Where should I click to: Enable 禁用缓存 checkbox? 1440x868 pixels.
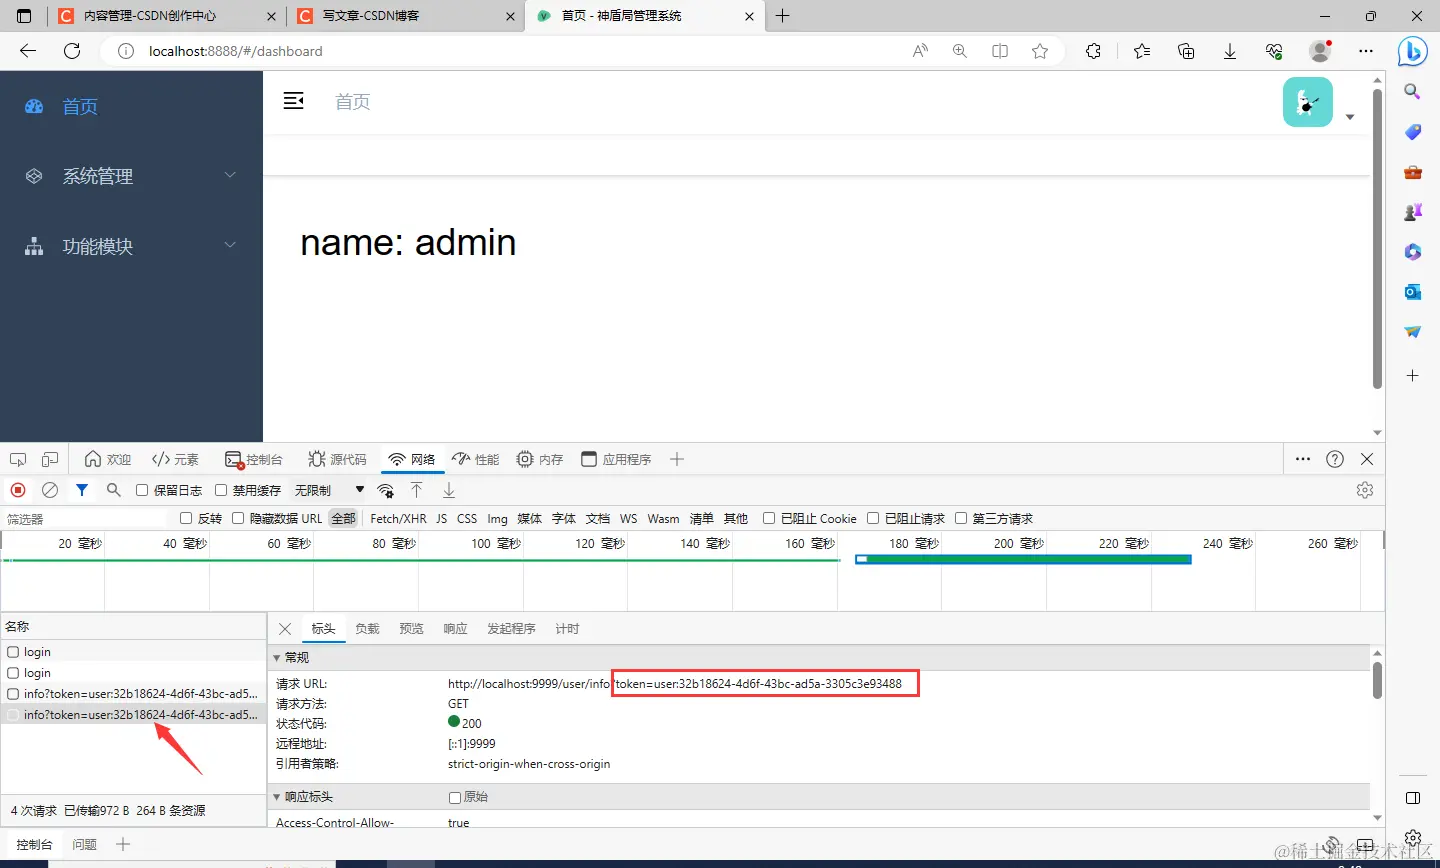point(221,490)
